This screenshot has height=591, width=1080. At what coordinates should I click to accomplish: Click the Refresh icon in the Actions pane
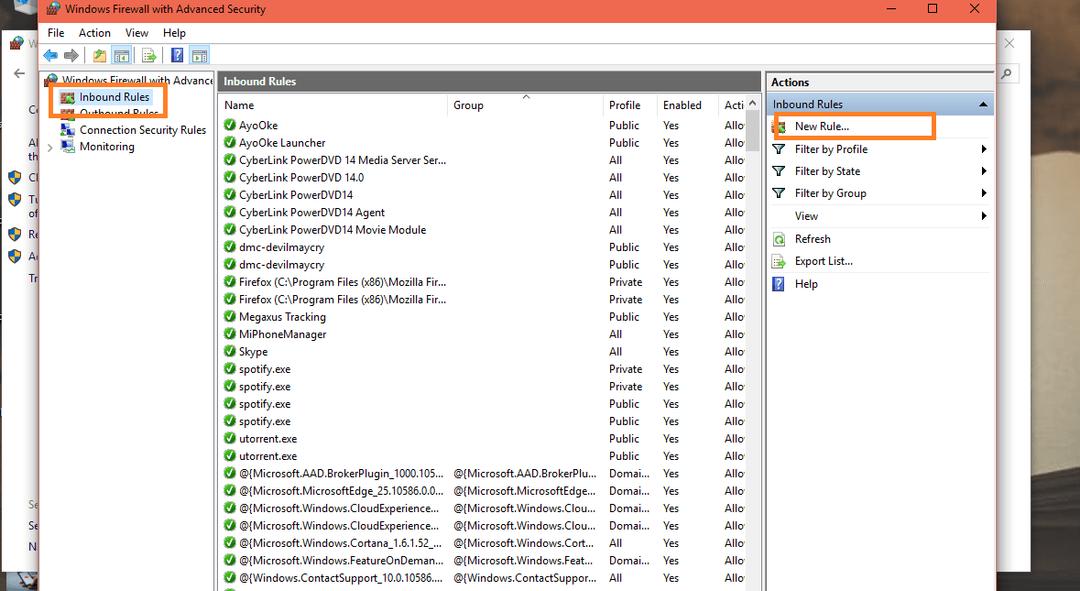(x=779, y=239)
